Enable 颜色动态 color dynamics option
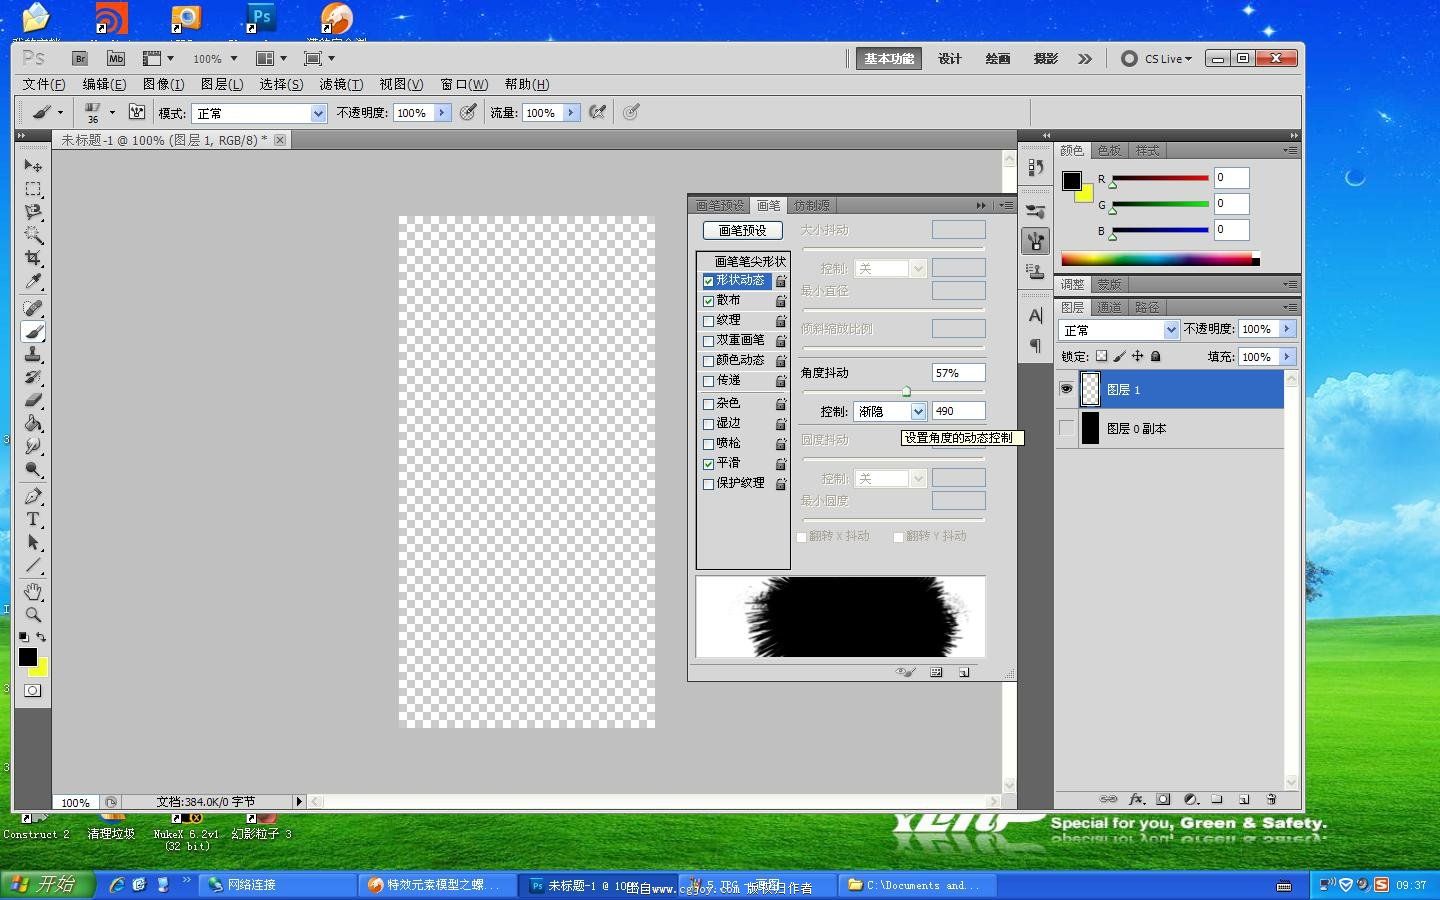Screen dimensions: 1440x900 (709, 361)
